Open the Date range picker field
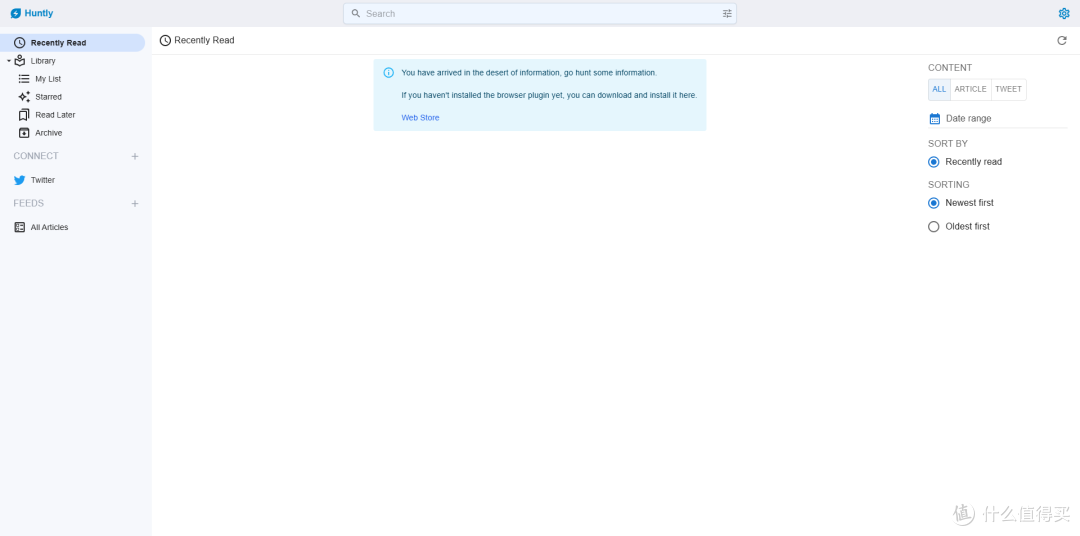The height and width of the screenshot is (536, 1080). [x=998, y=118]
